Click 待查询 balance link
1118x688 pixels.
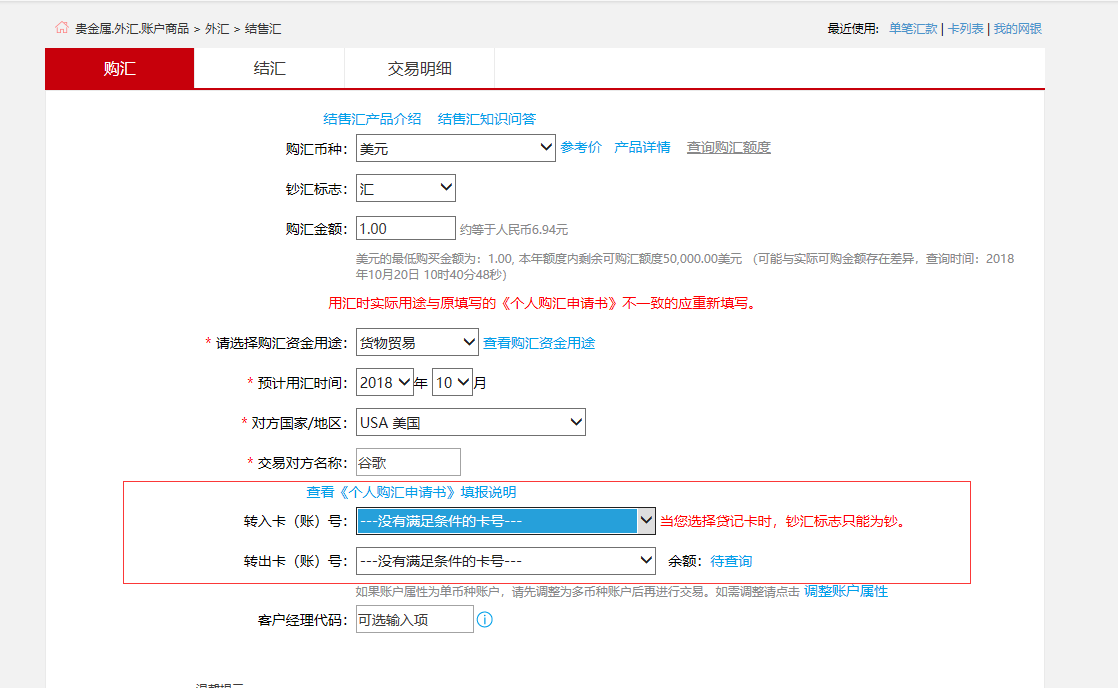click(x=731, y=562)
